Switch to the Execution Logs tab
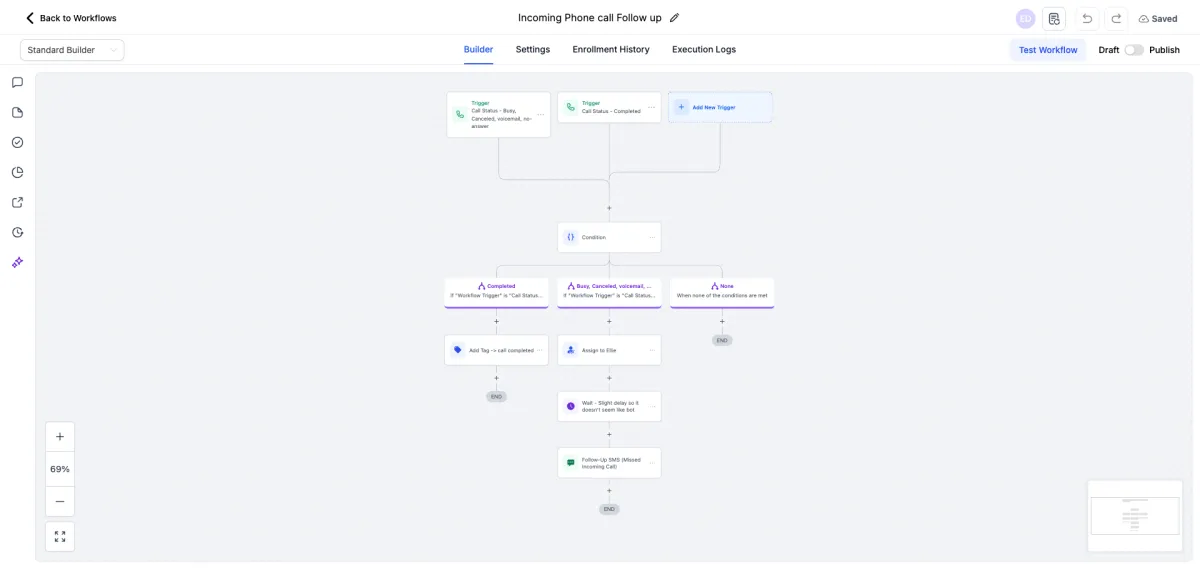The height and width of the screenshot is (569, 1200). point(703,50)
